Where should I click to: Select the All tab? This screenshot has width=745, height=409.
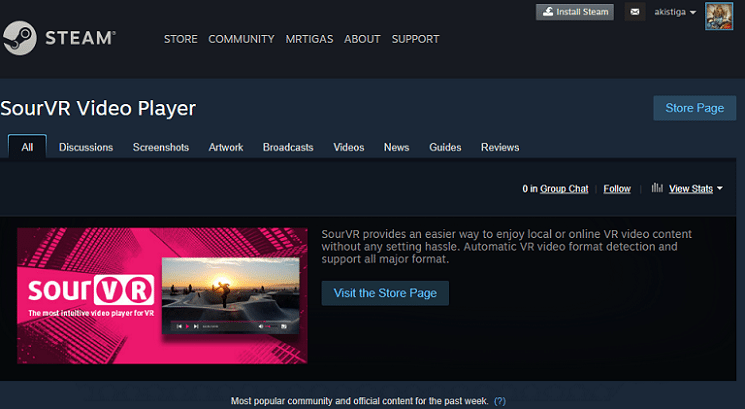click(x=27, y=147)
